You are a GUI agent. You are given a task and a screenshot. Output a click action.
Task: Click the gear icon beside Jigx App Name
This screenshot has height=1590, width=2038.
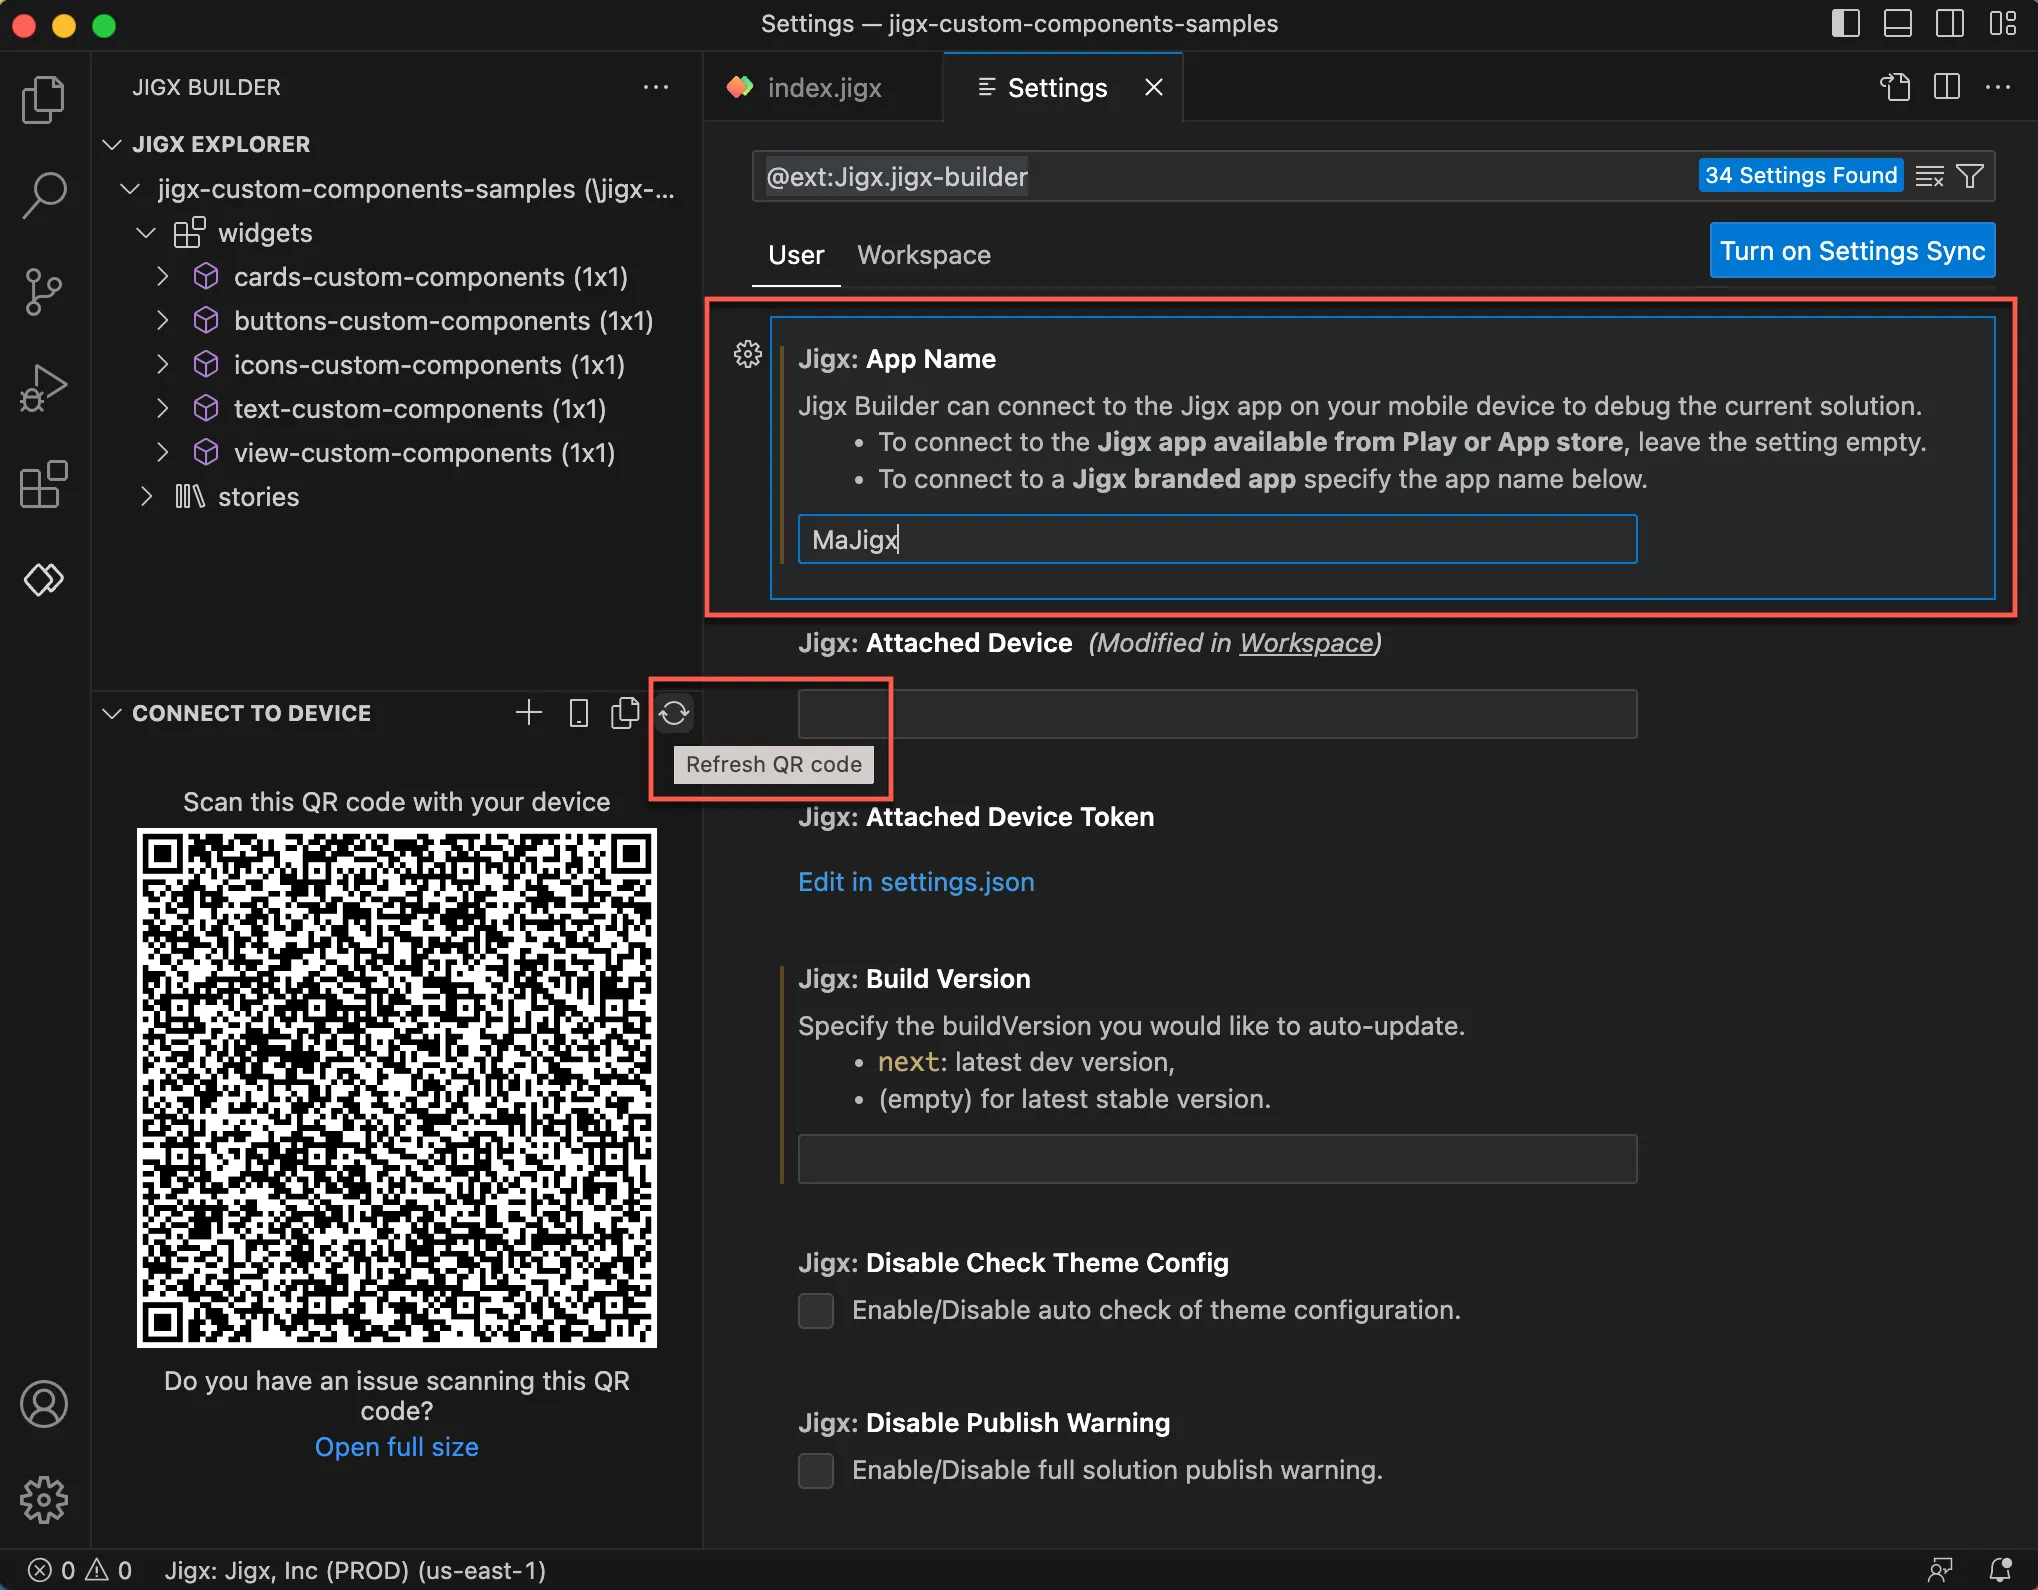pyautogui.click(x=747, y=354)
